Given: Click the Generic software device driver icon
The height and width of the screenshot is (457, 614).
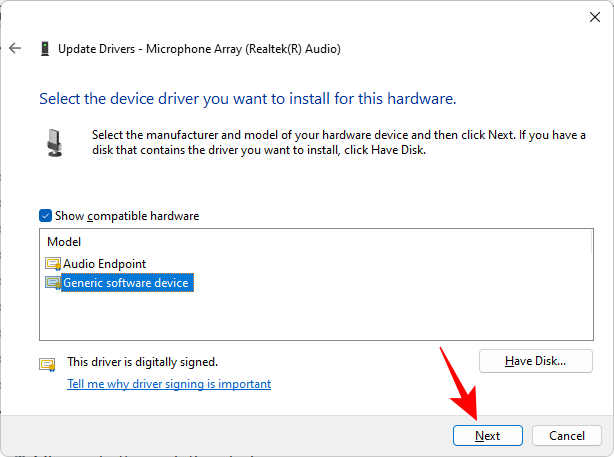Looking at the screenshot, I should [53, 283].
